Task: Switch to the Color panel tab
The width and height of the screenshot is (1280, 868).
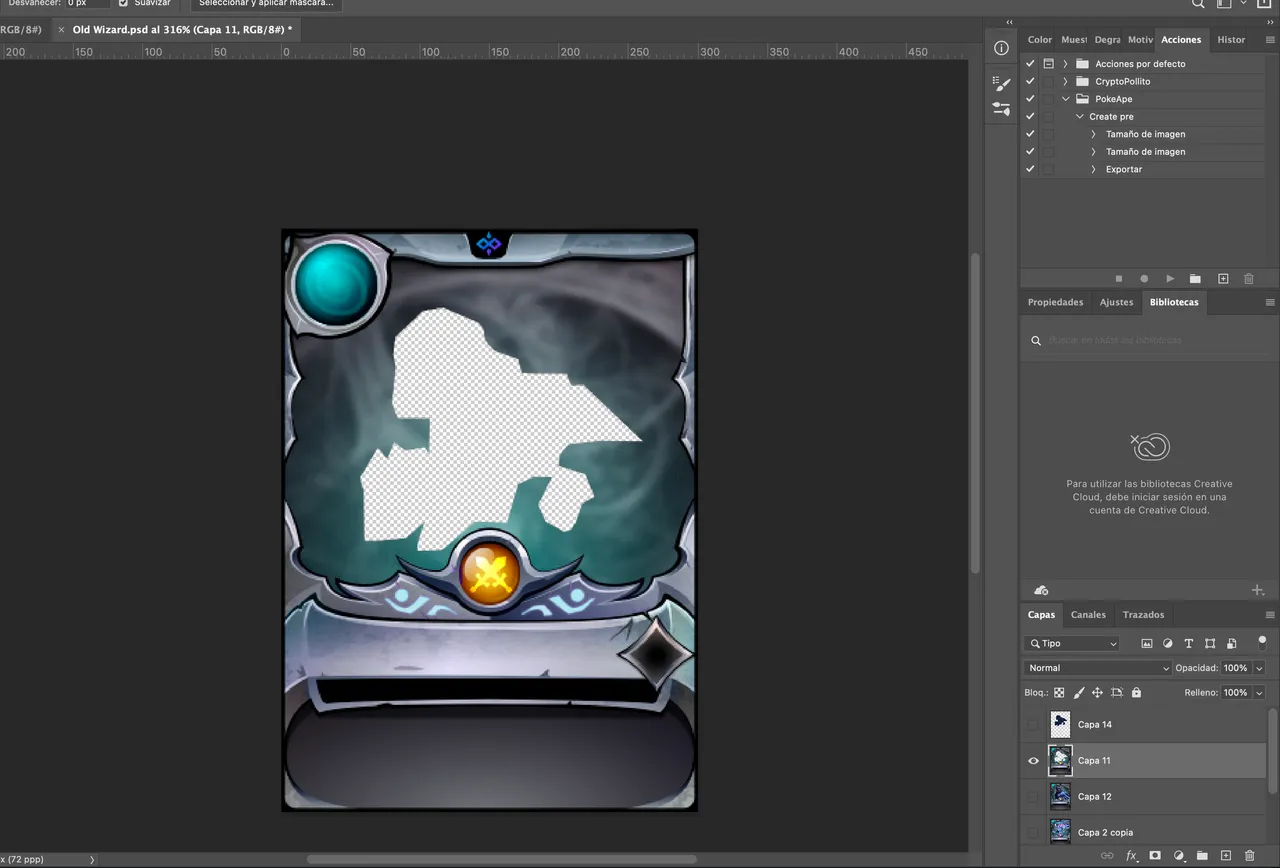Action: (x=1040, y=39)
